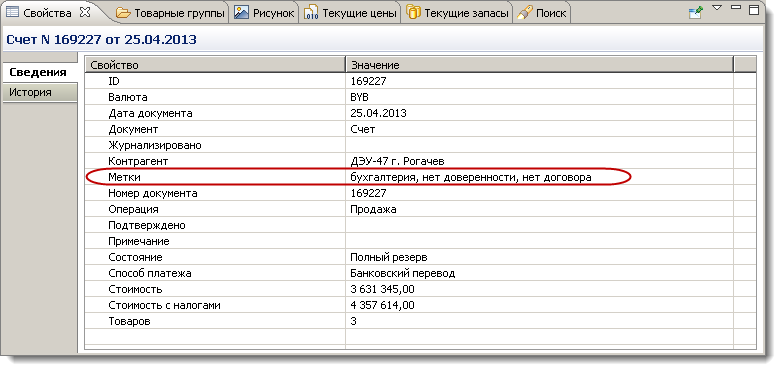Select the Контрагент property row
The width and height of the screenshot is (781, 371).
pos(420,161)
